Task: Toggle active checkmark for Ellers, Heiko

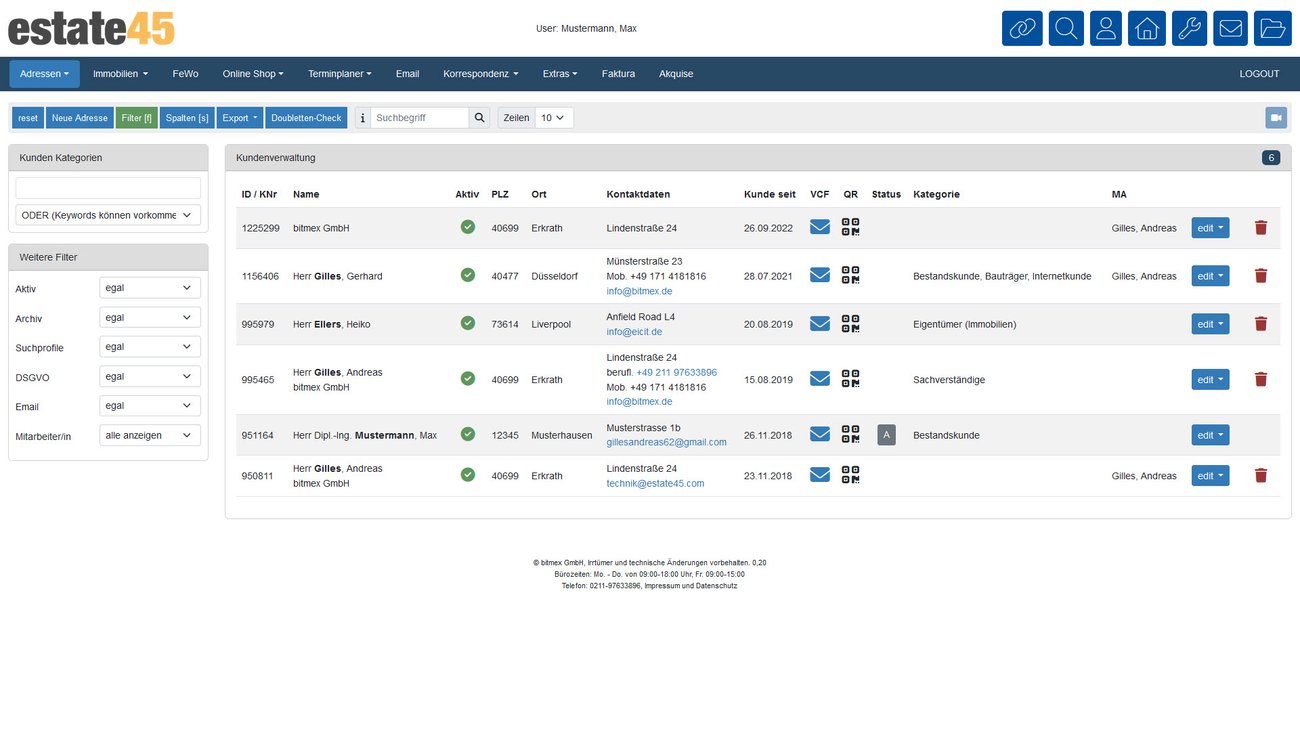Action: 467,323
